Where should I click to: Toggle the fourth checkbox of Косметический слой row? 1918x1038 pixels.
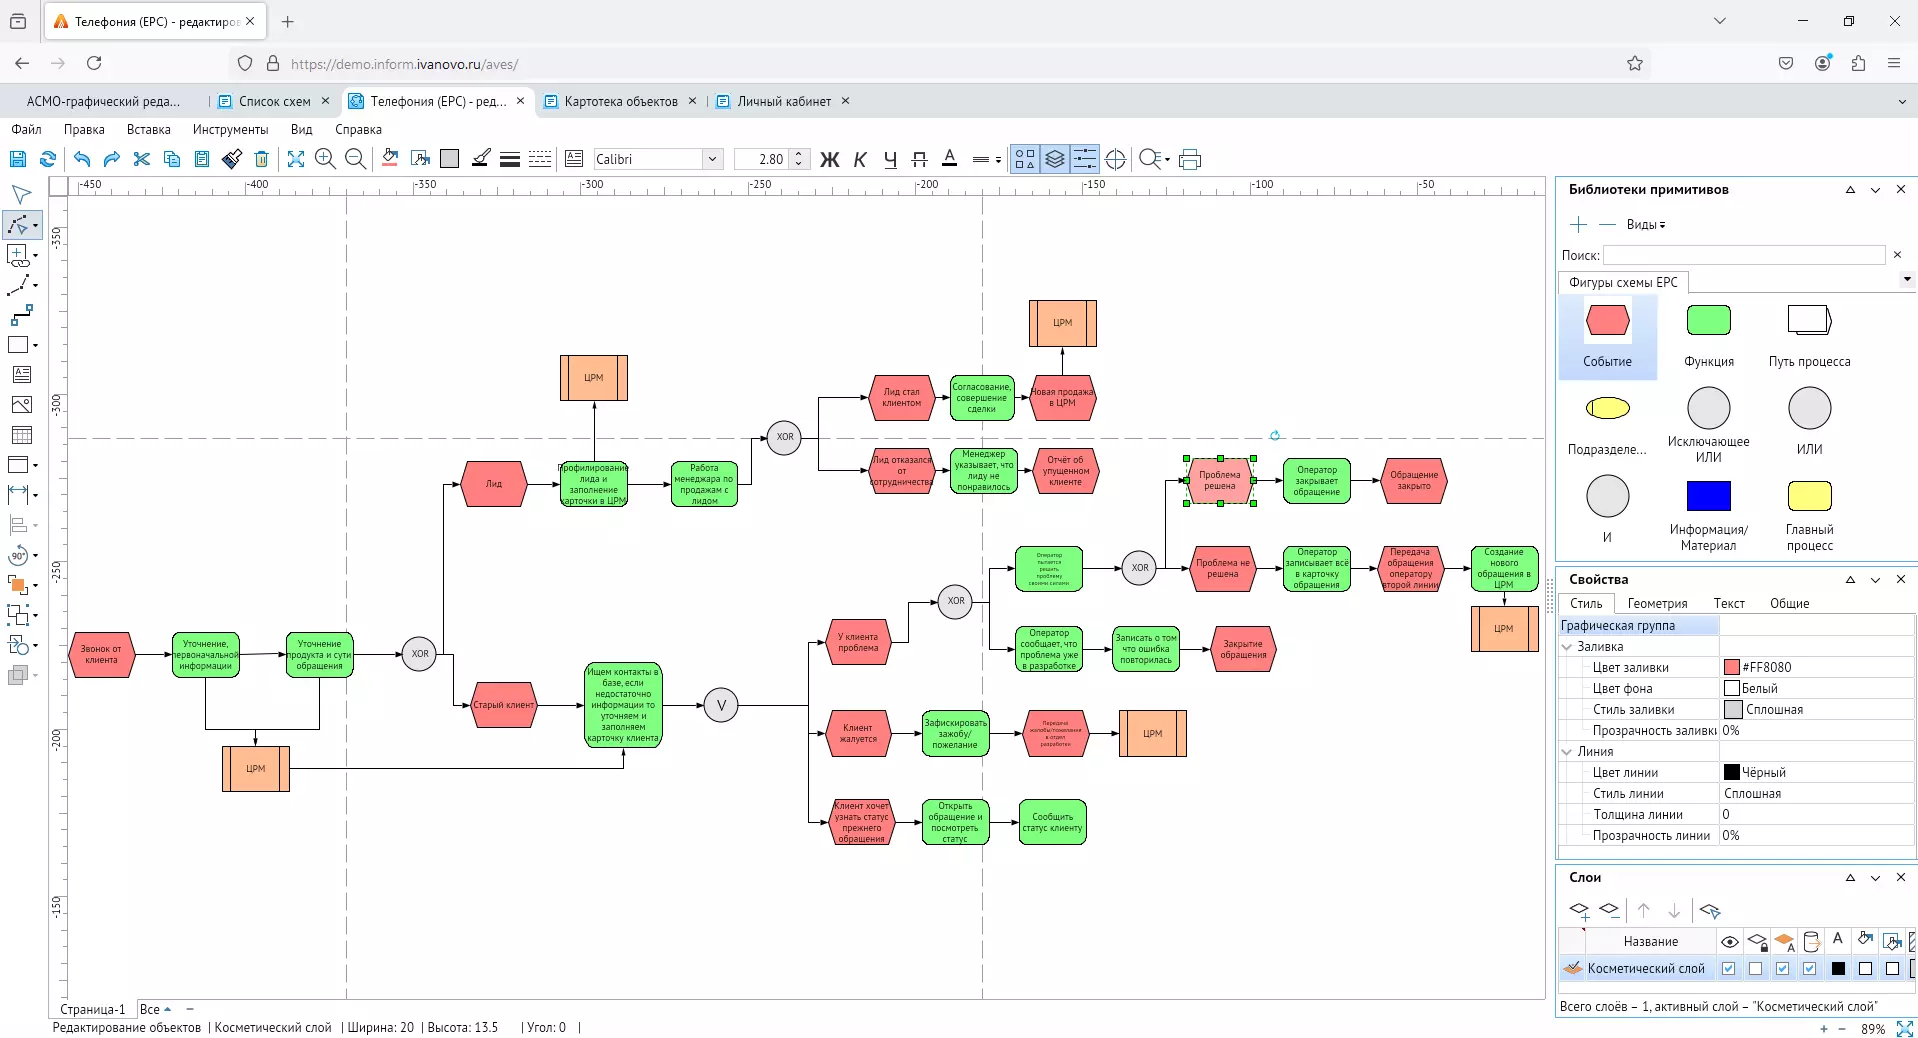point(1809,968)
